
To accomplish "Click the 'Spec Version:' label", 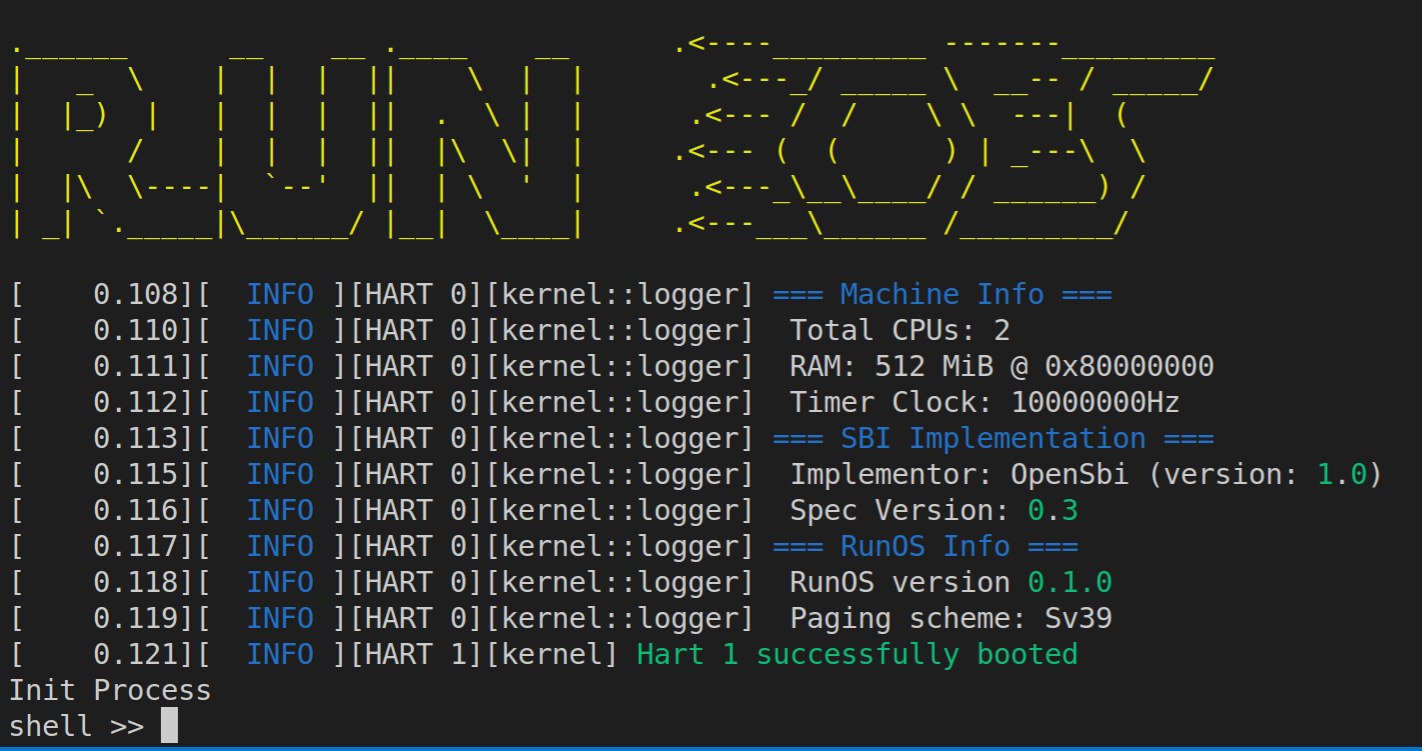I will 900,510.
